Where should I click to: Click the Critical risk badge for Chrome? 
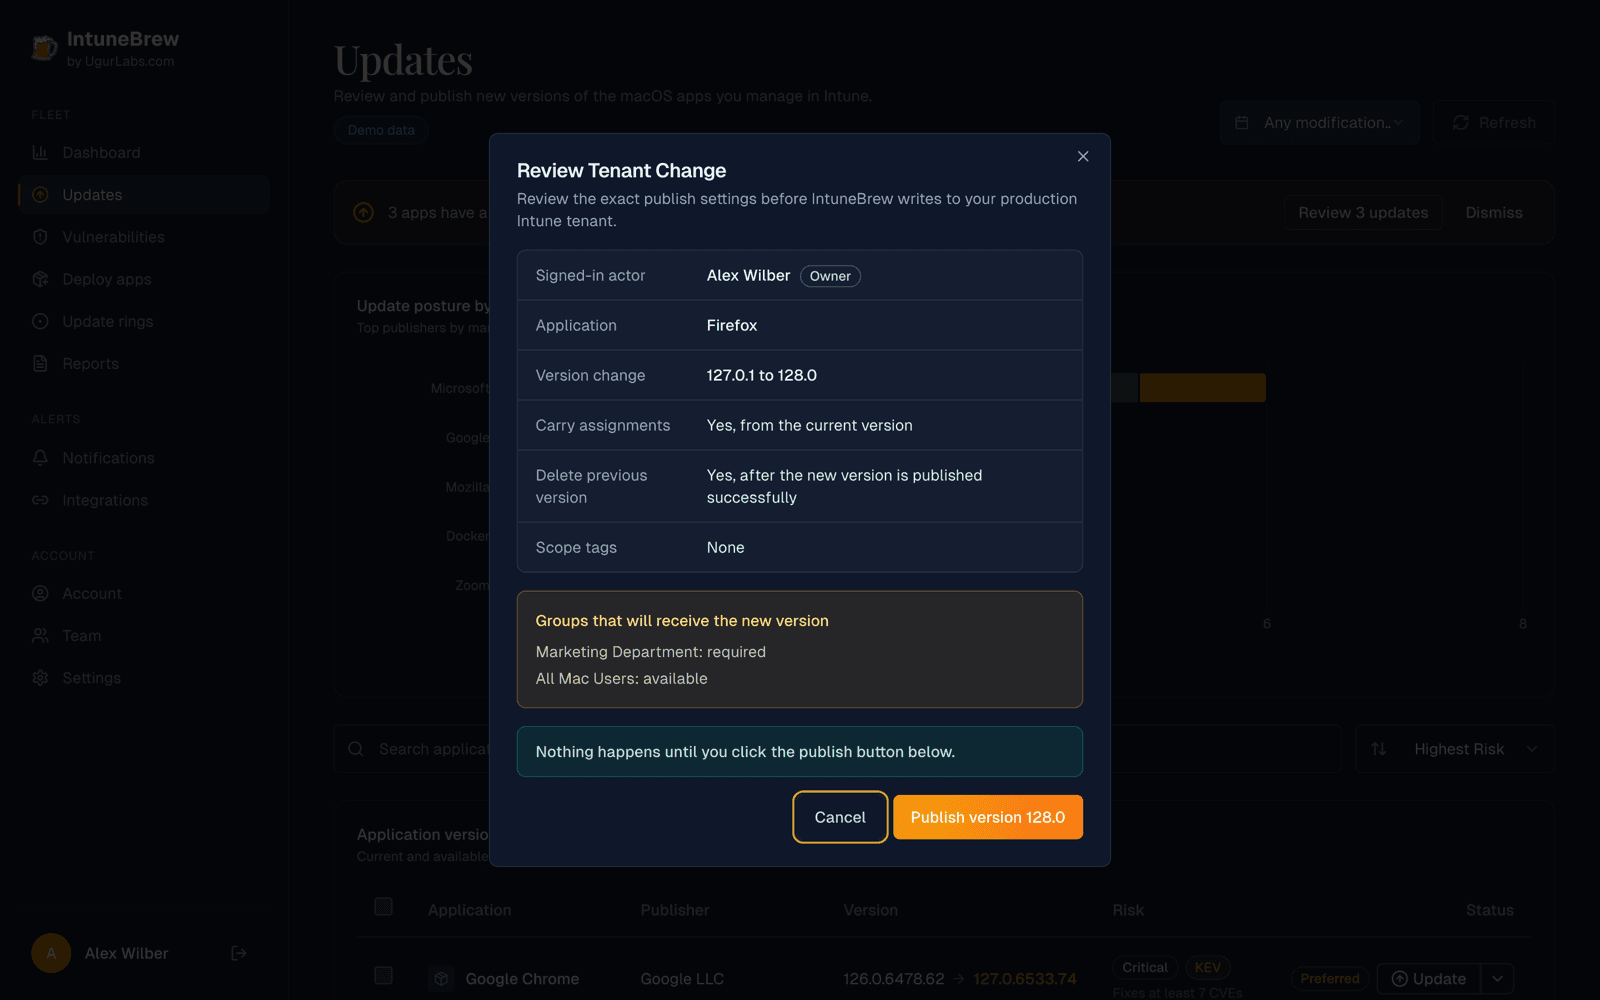click(1145, 967)
